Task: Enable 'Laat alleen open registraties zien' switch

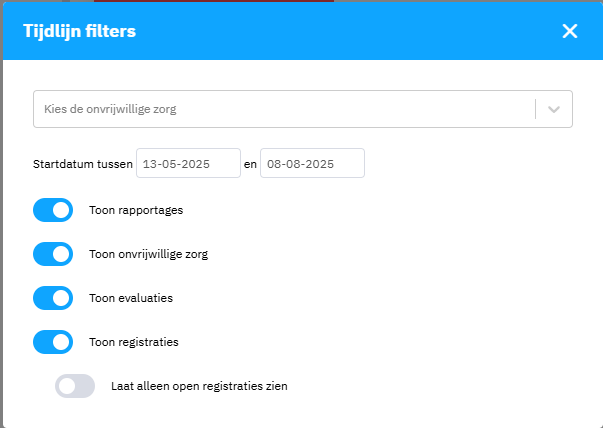Action: click(x=75, y=386)
